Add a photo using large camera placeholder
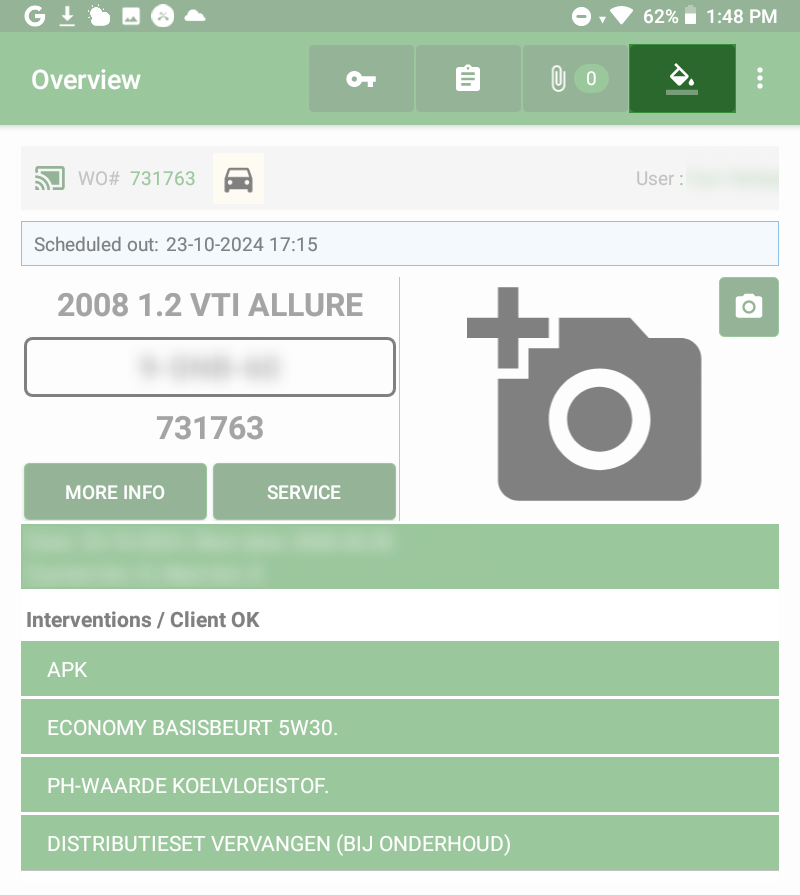This screenshot has width=800, height=895. point(585,395)
